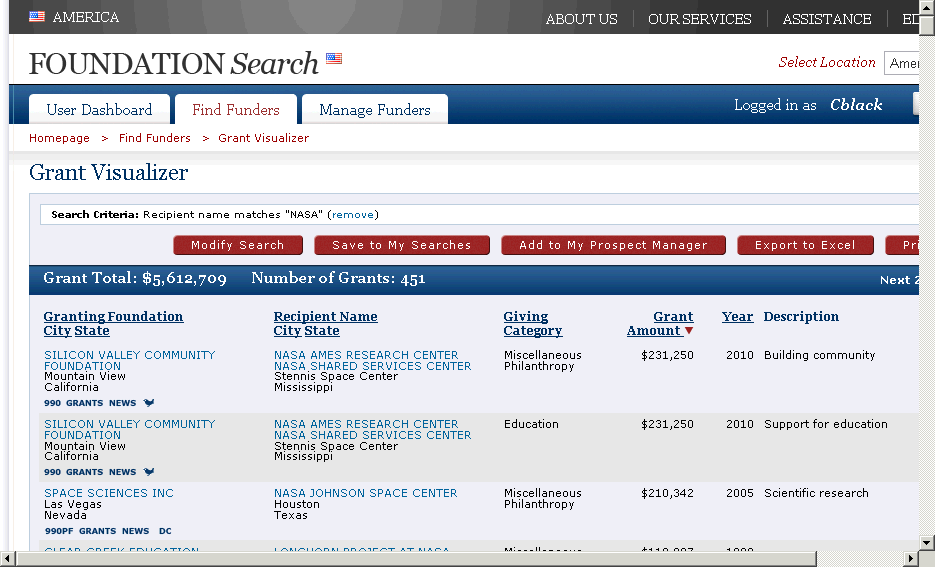Switch to the User Dashboard tab

pyautogui.click(x=99, y=110)
